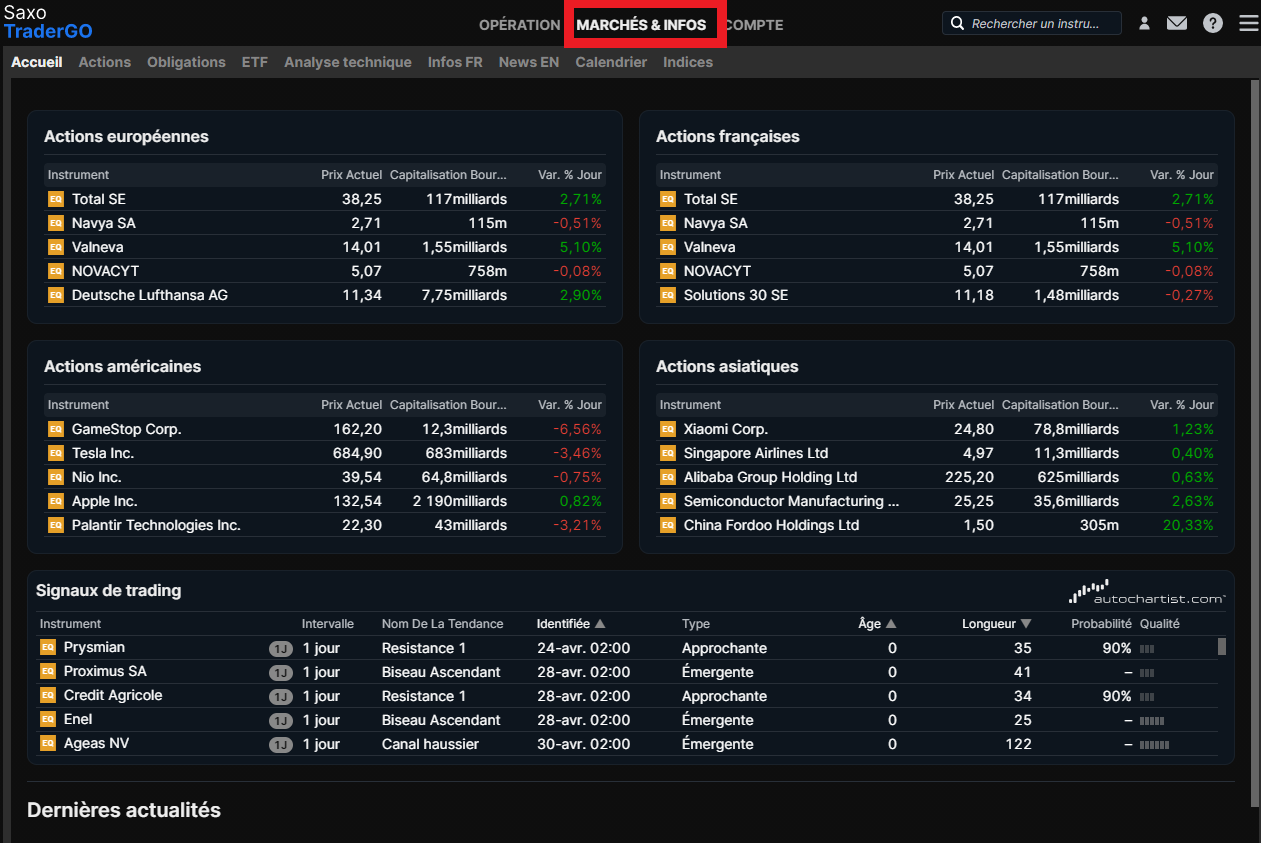
Task: Open the Indices sub-tab
Action: point(688,62)
